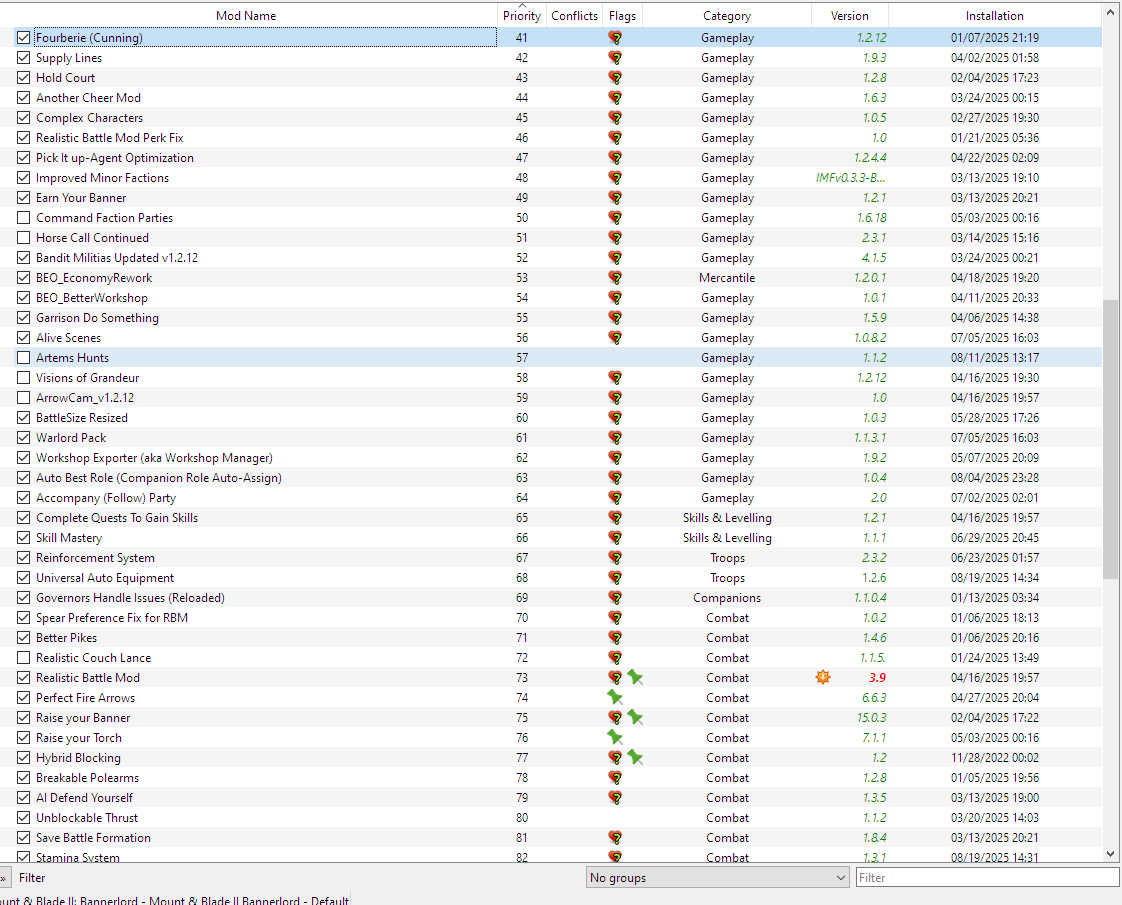Enable the Visions of Grandeur checkbox

[24, 378]
